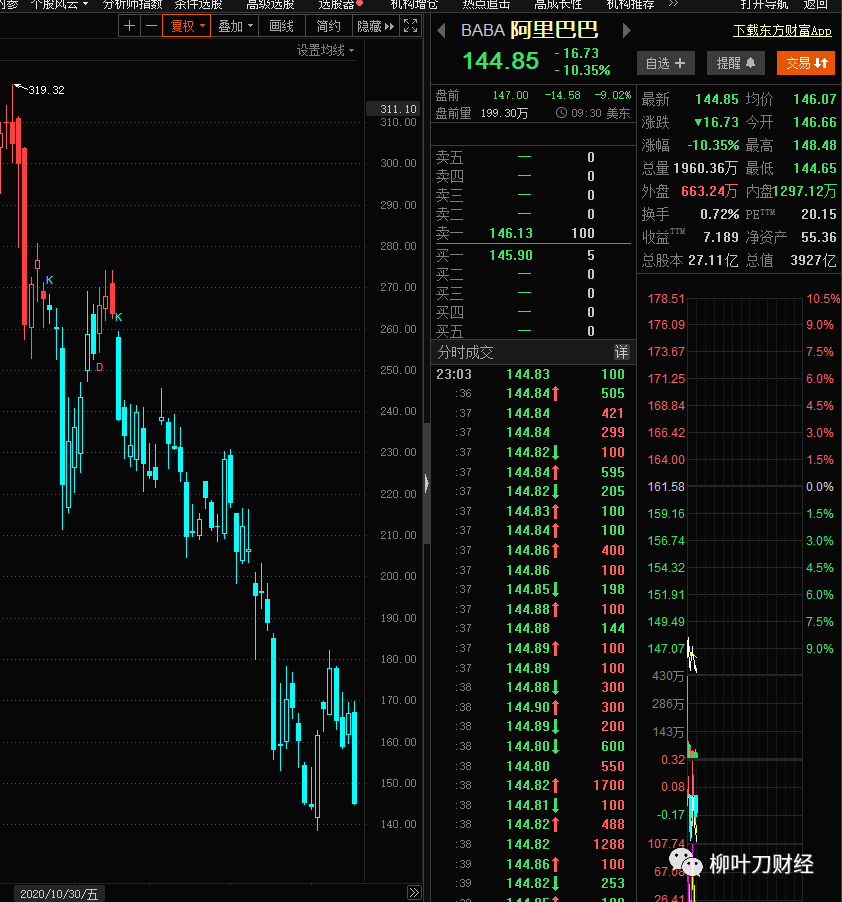Click the 最高 148.48 value

[x=814, y=145]
